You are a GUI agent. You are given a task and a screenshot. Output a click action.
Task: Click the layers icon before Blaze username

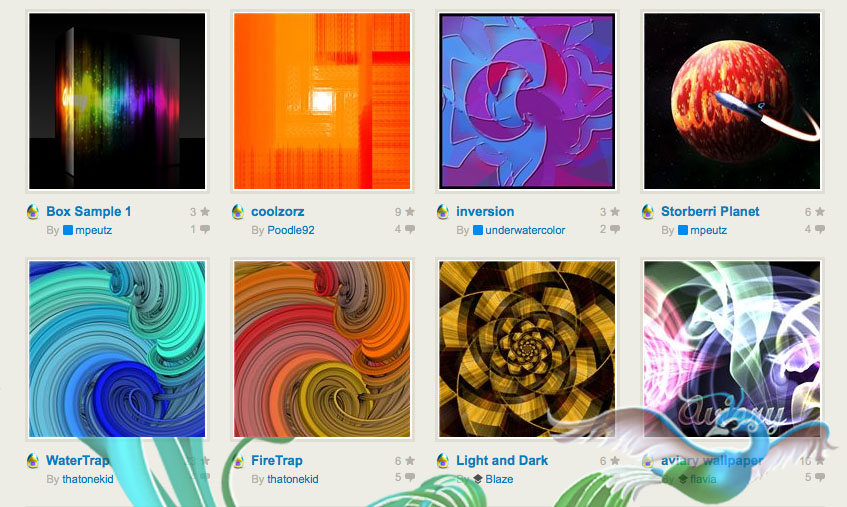click(x=478, y=479)
